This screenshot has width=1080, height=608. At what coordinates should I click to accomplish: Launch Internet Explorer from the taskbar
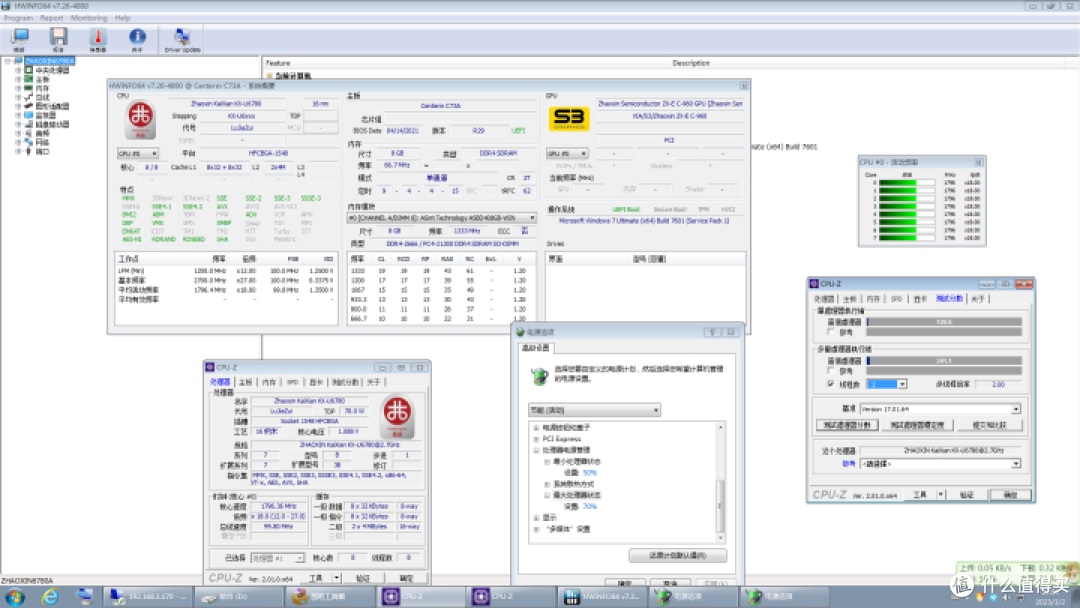[50, 596]
